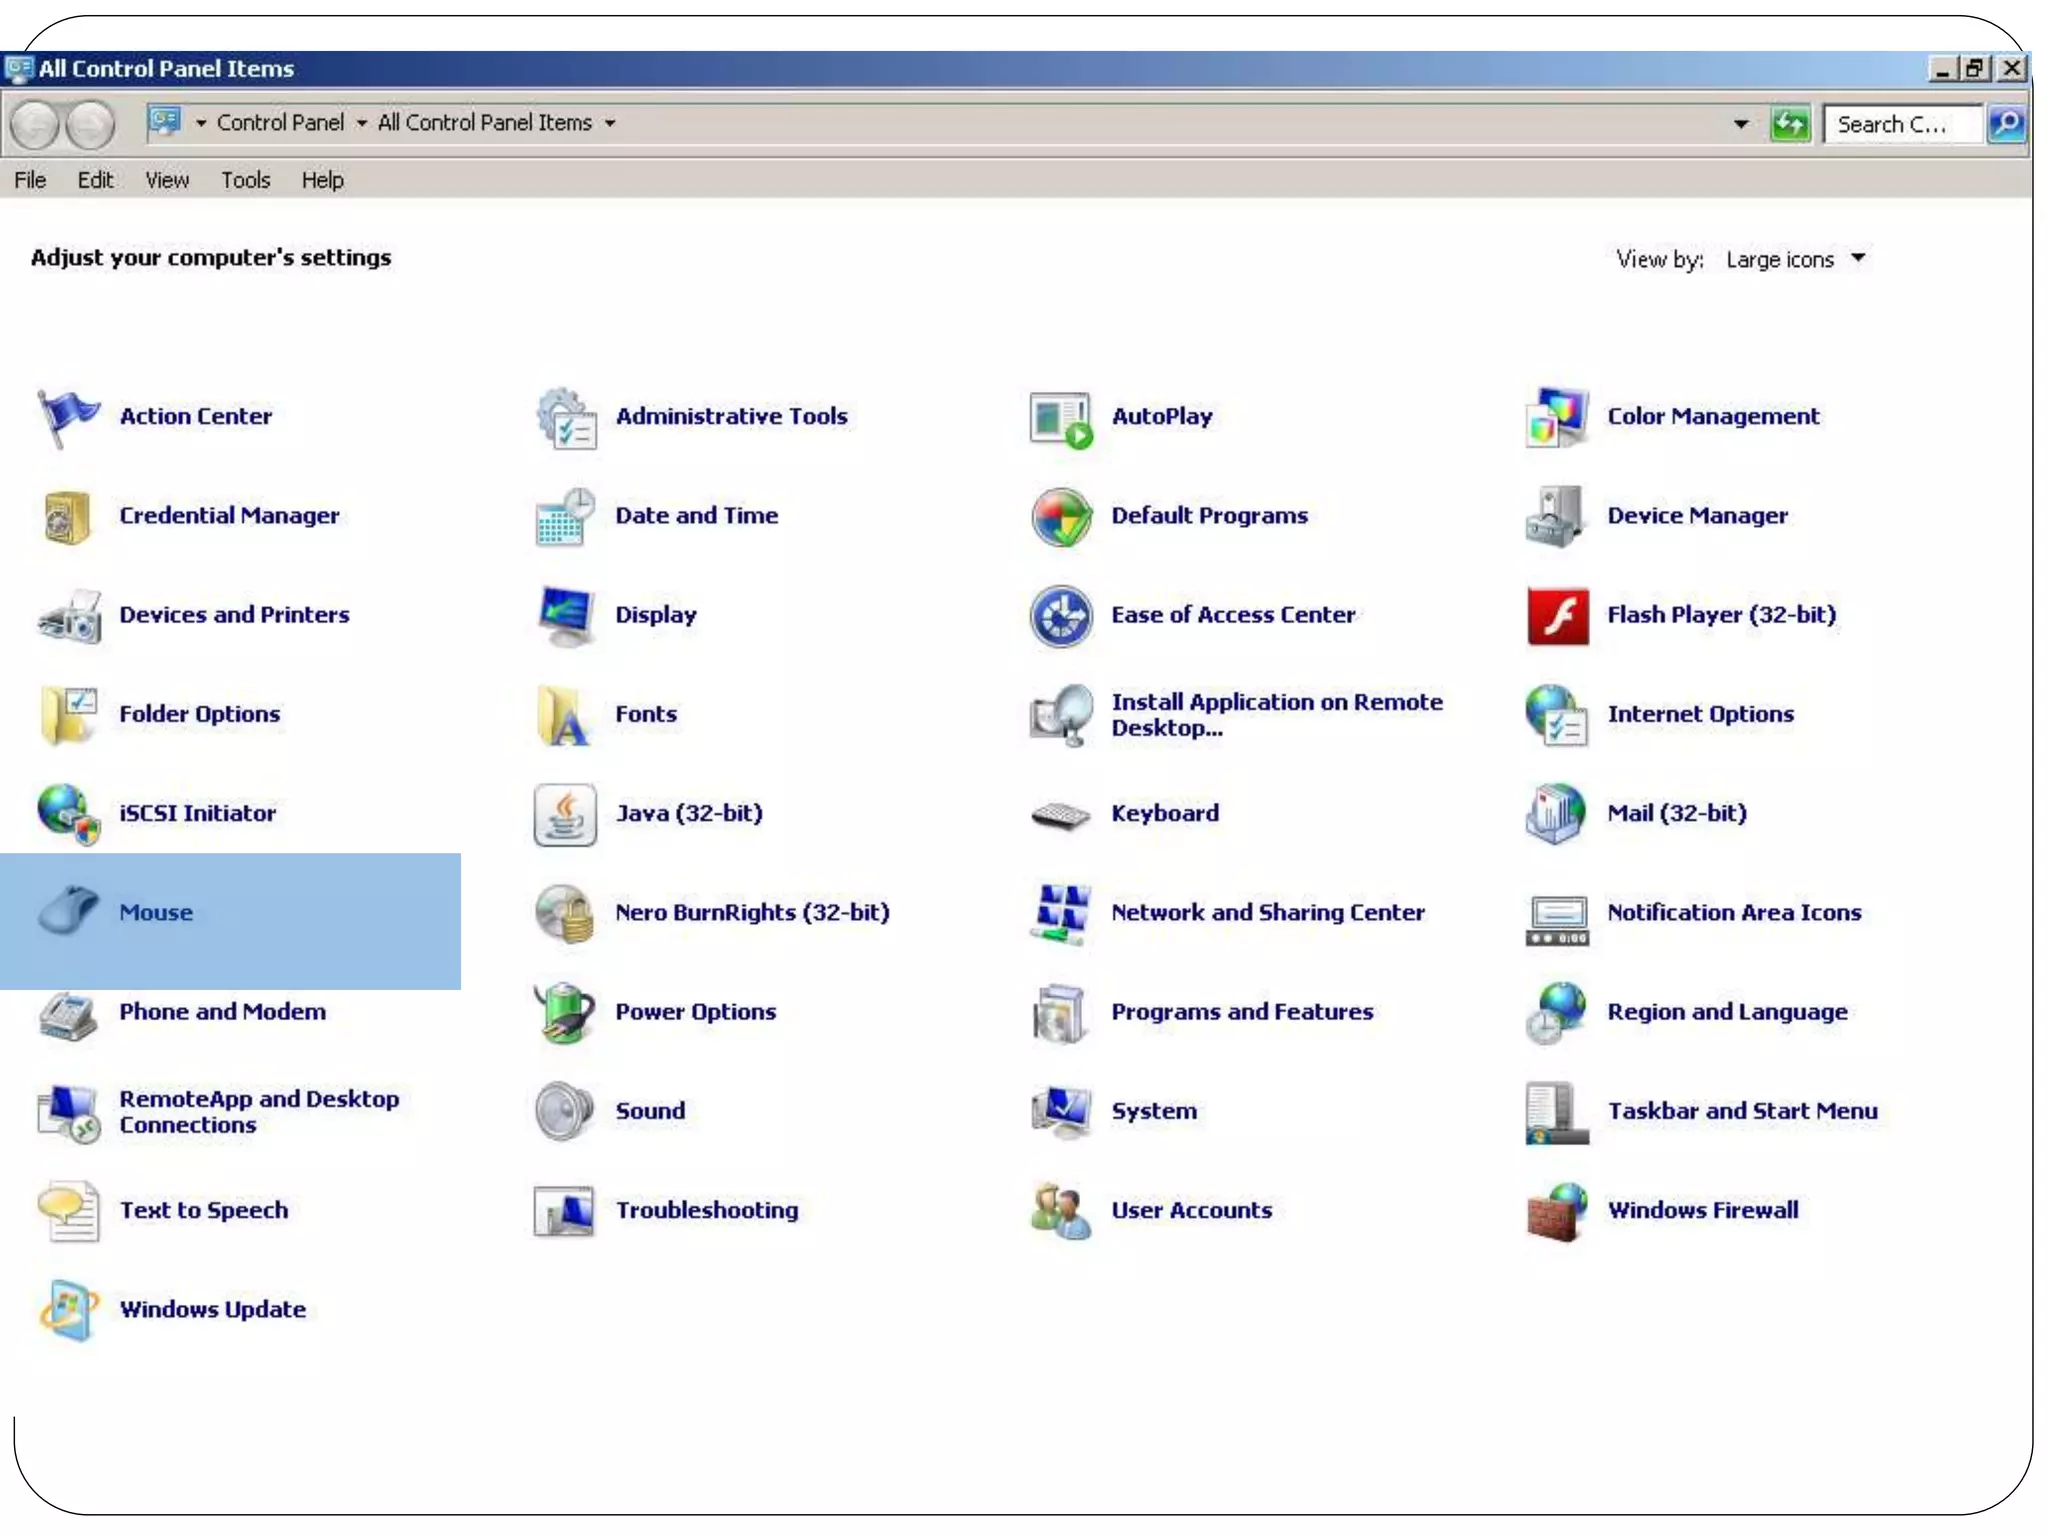Expand the All Control Panel Items breadcrumb arrow

610,123
